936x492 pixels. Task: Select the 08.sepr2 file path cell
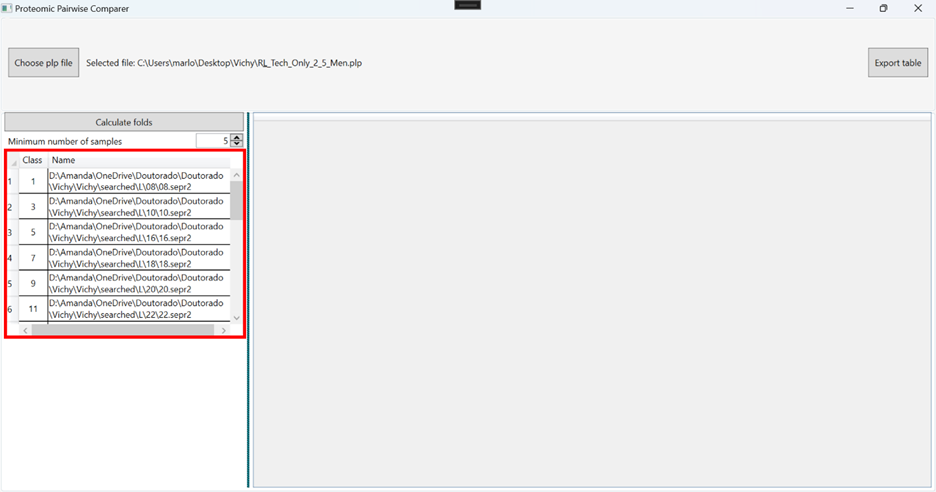coord(138,181)
